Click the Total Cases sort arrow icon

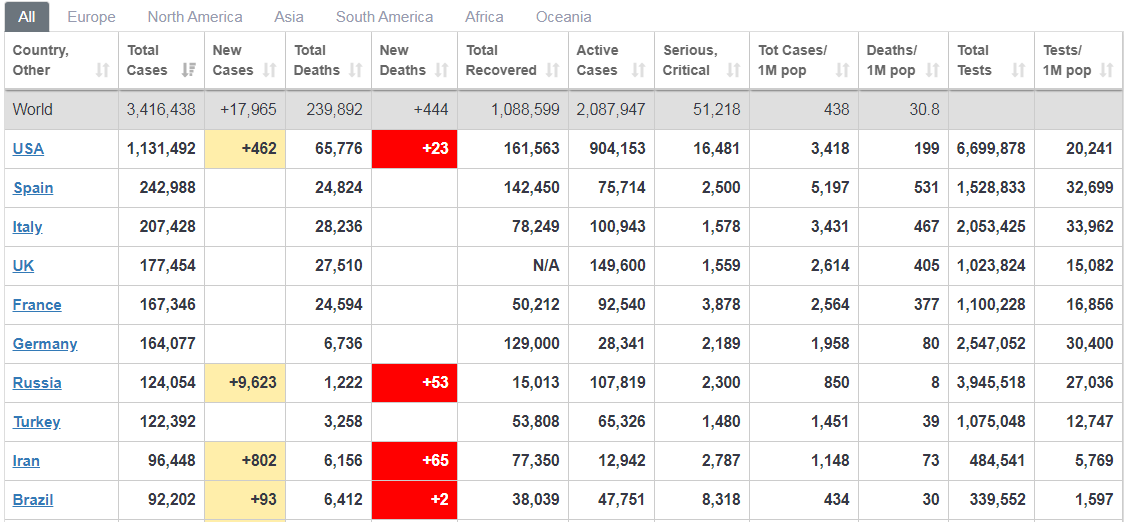point(189,70)
